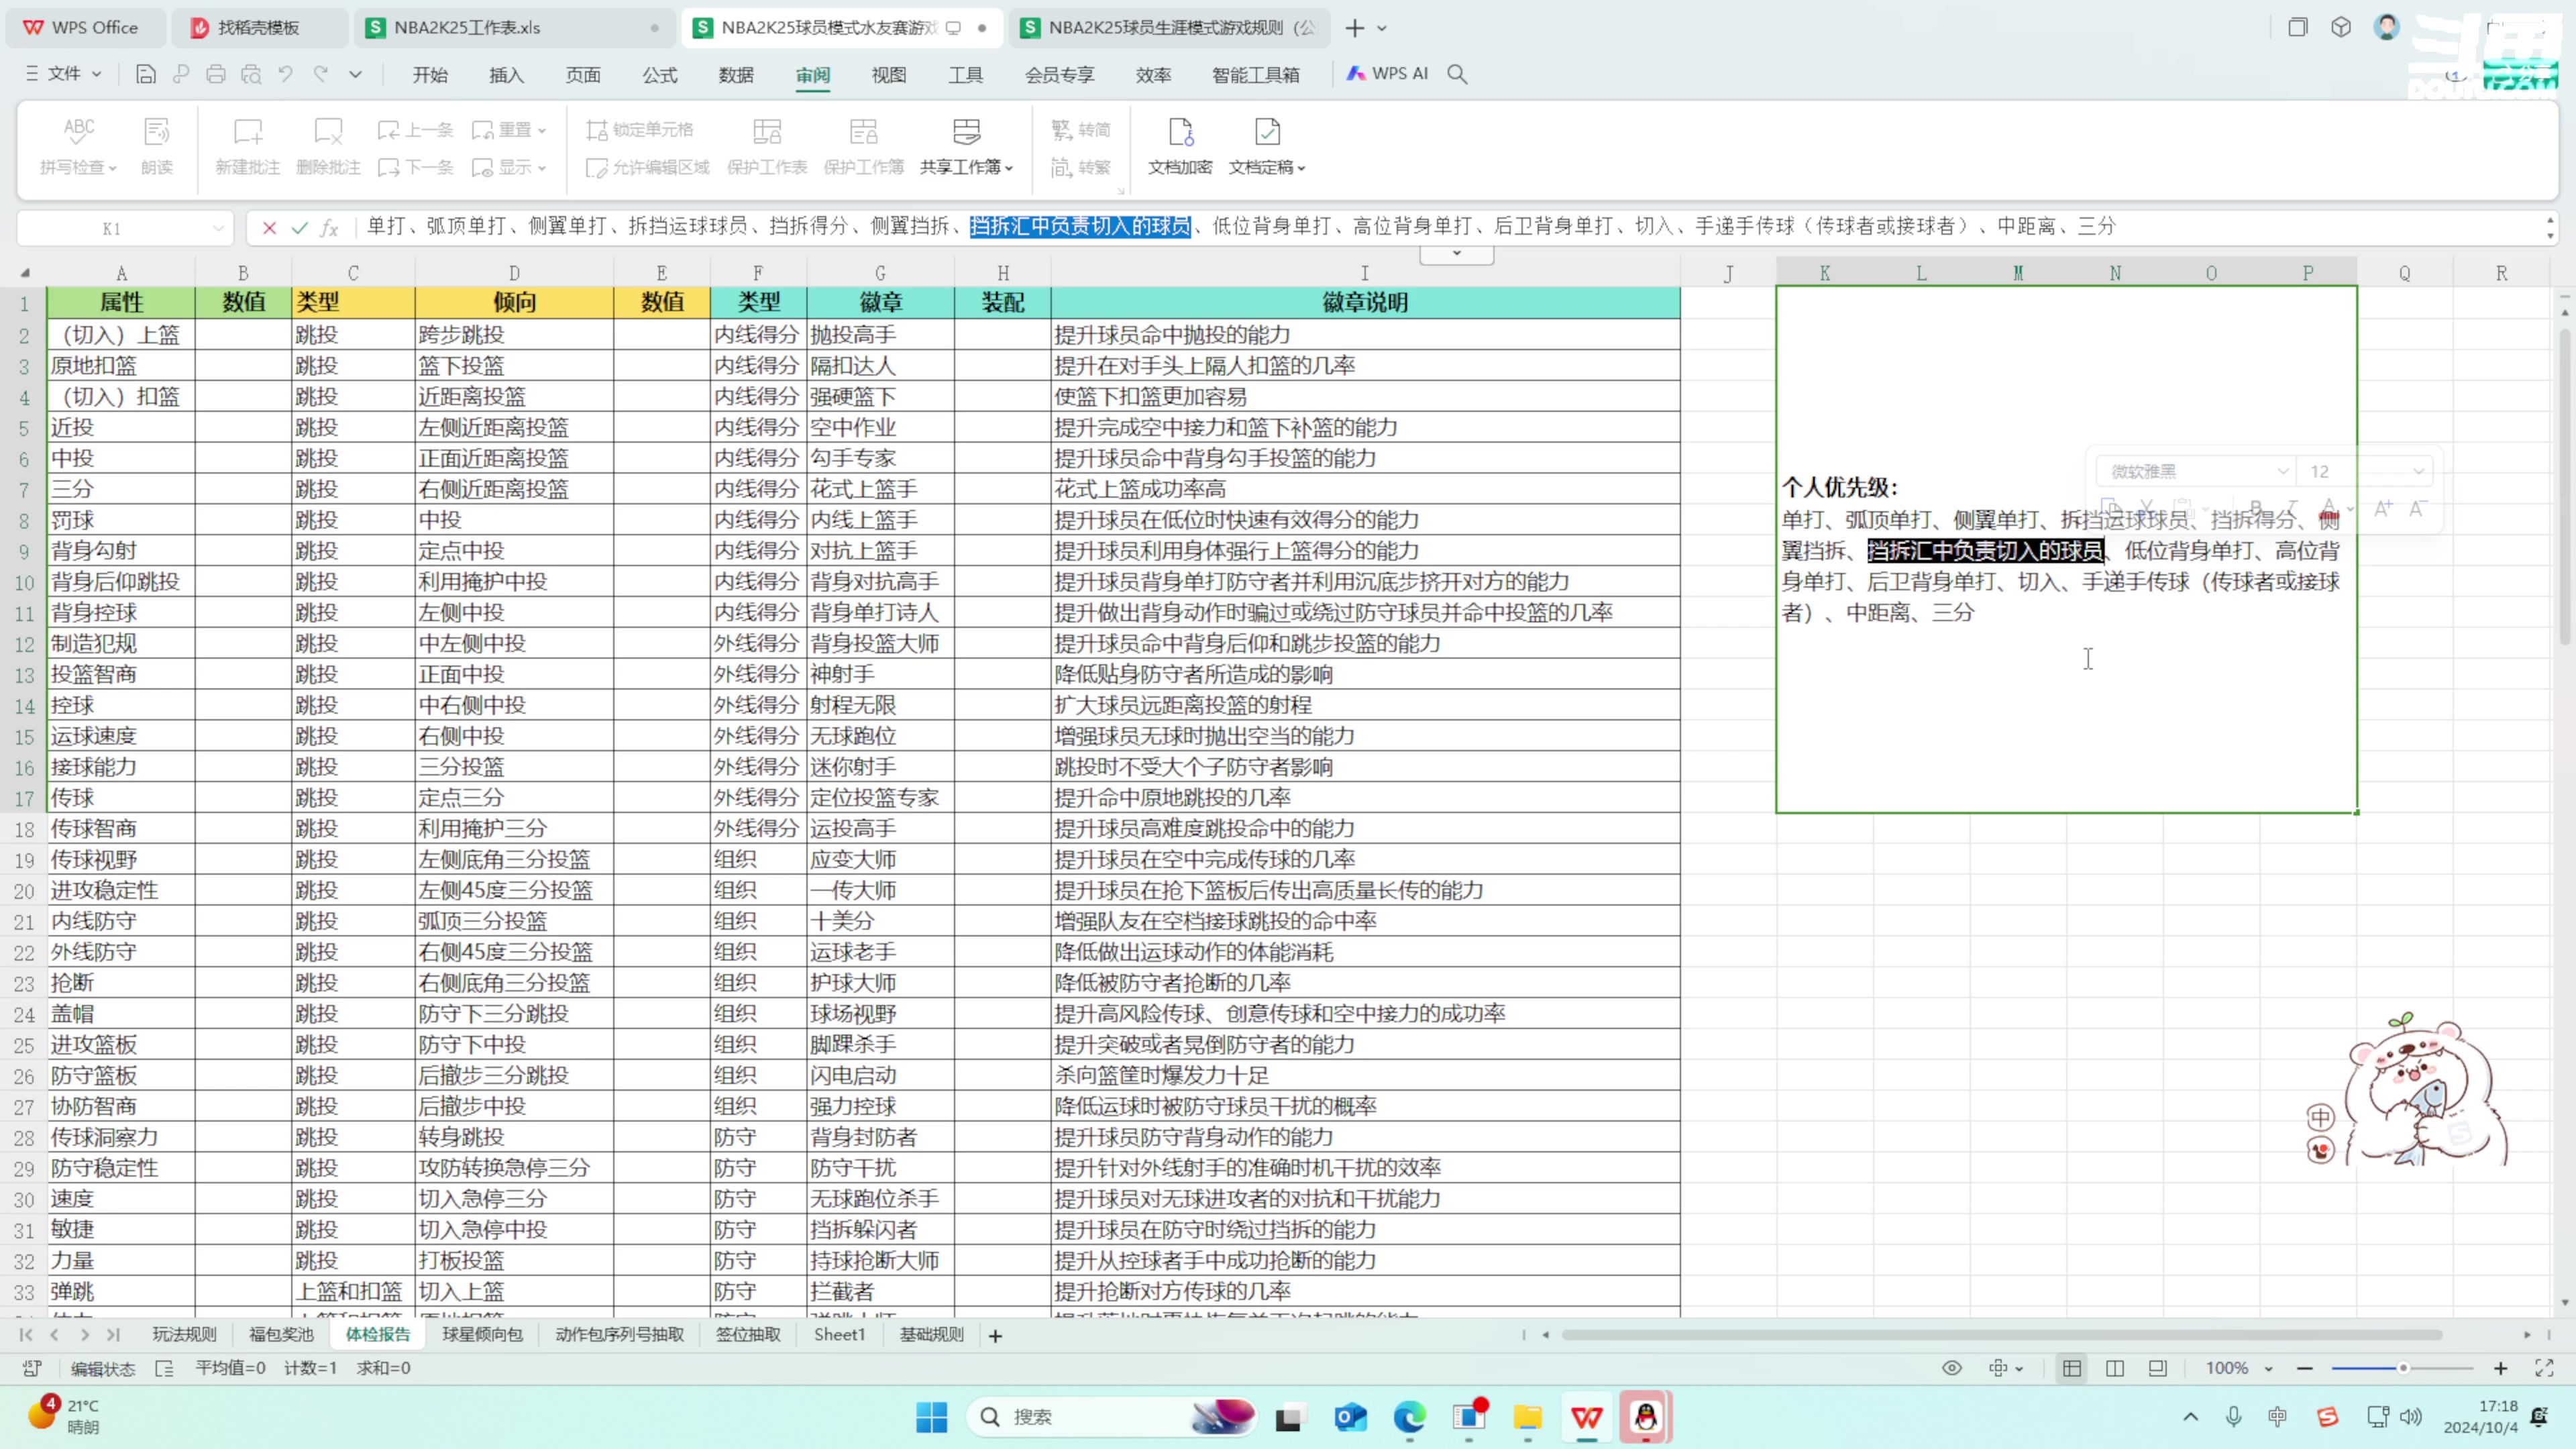The width and height of the screenshot is (2576, 1449).
Task: Click the 下一条 next comment button
Action: click(416, 167)
